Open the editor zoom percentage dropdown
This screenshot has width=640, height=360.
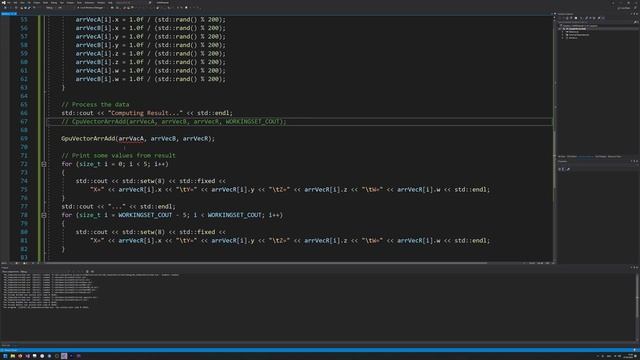pos(5,263)
